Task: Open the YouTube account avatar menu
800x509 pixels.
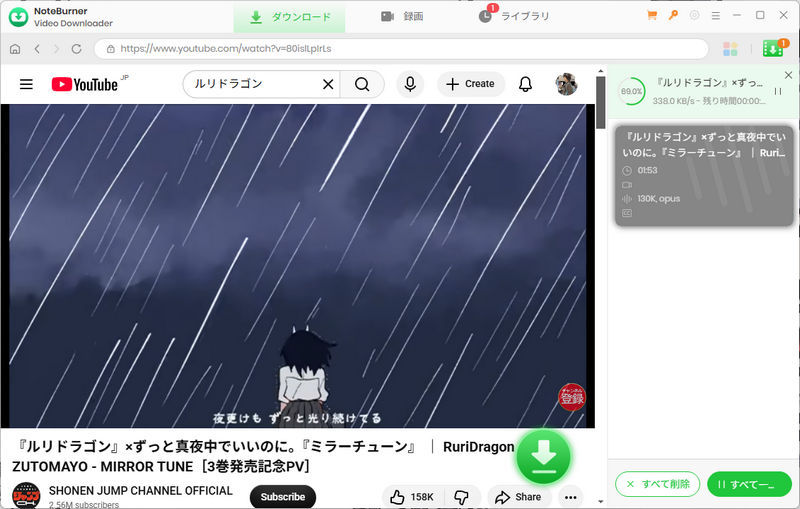Action: (x=566, y=84)
